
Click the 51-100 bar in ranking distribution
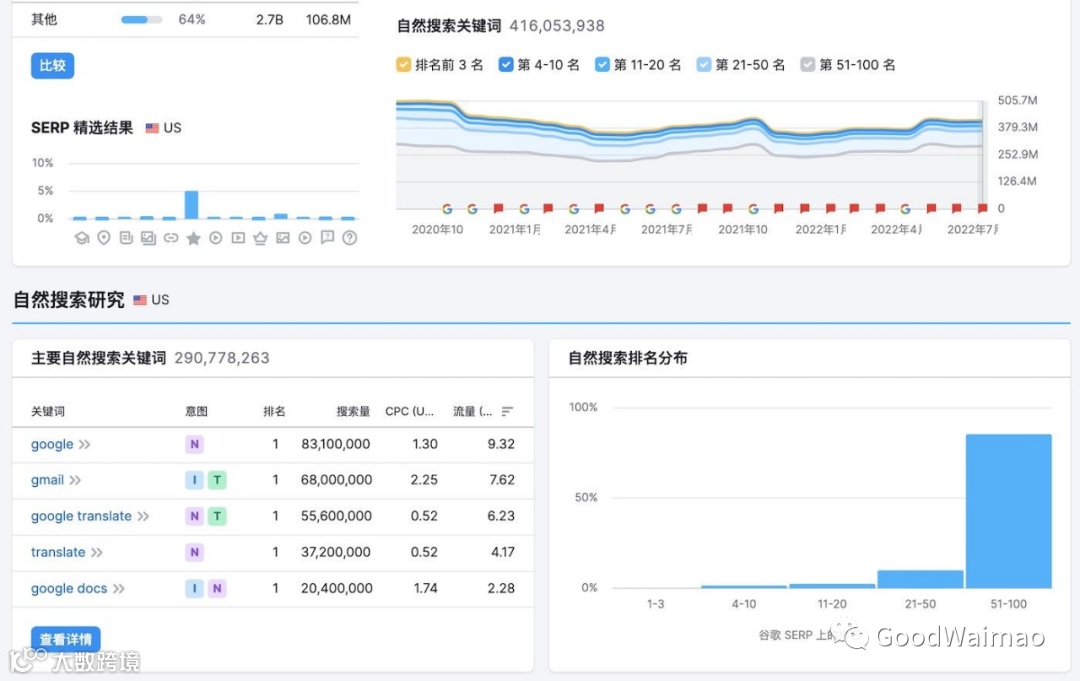(x=1008, y=511)
